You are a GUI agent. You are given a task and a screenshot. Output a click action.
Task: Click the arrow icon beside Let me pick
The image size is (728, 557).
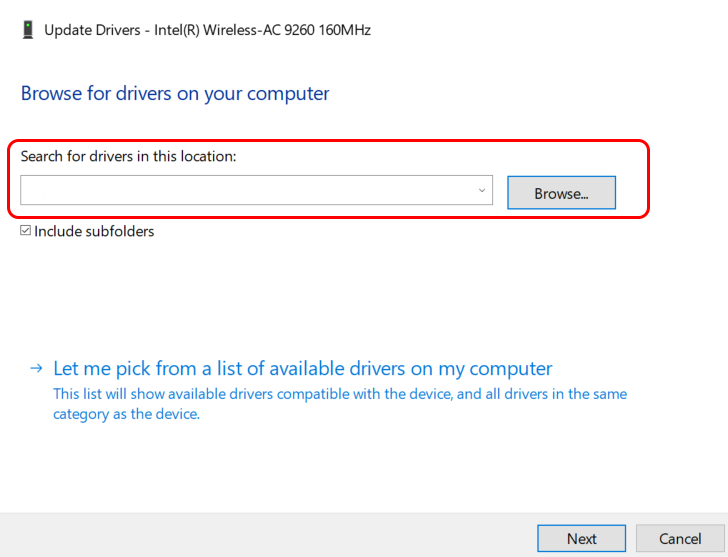pos(36,369)
